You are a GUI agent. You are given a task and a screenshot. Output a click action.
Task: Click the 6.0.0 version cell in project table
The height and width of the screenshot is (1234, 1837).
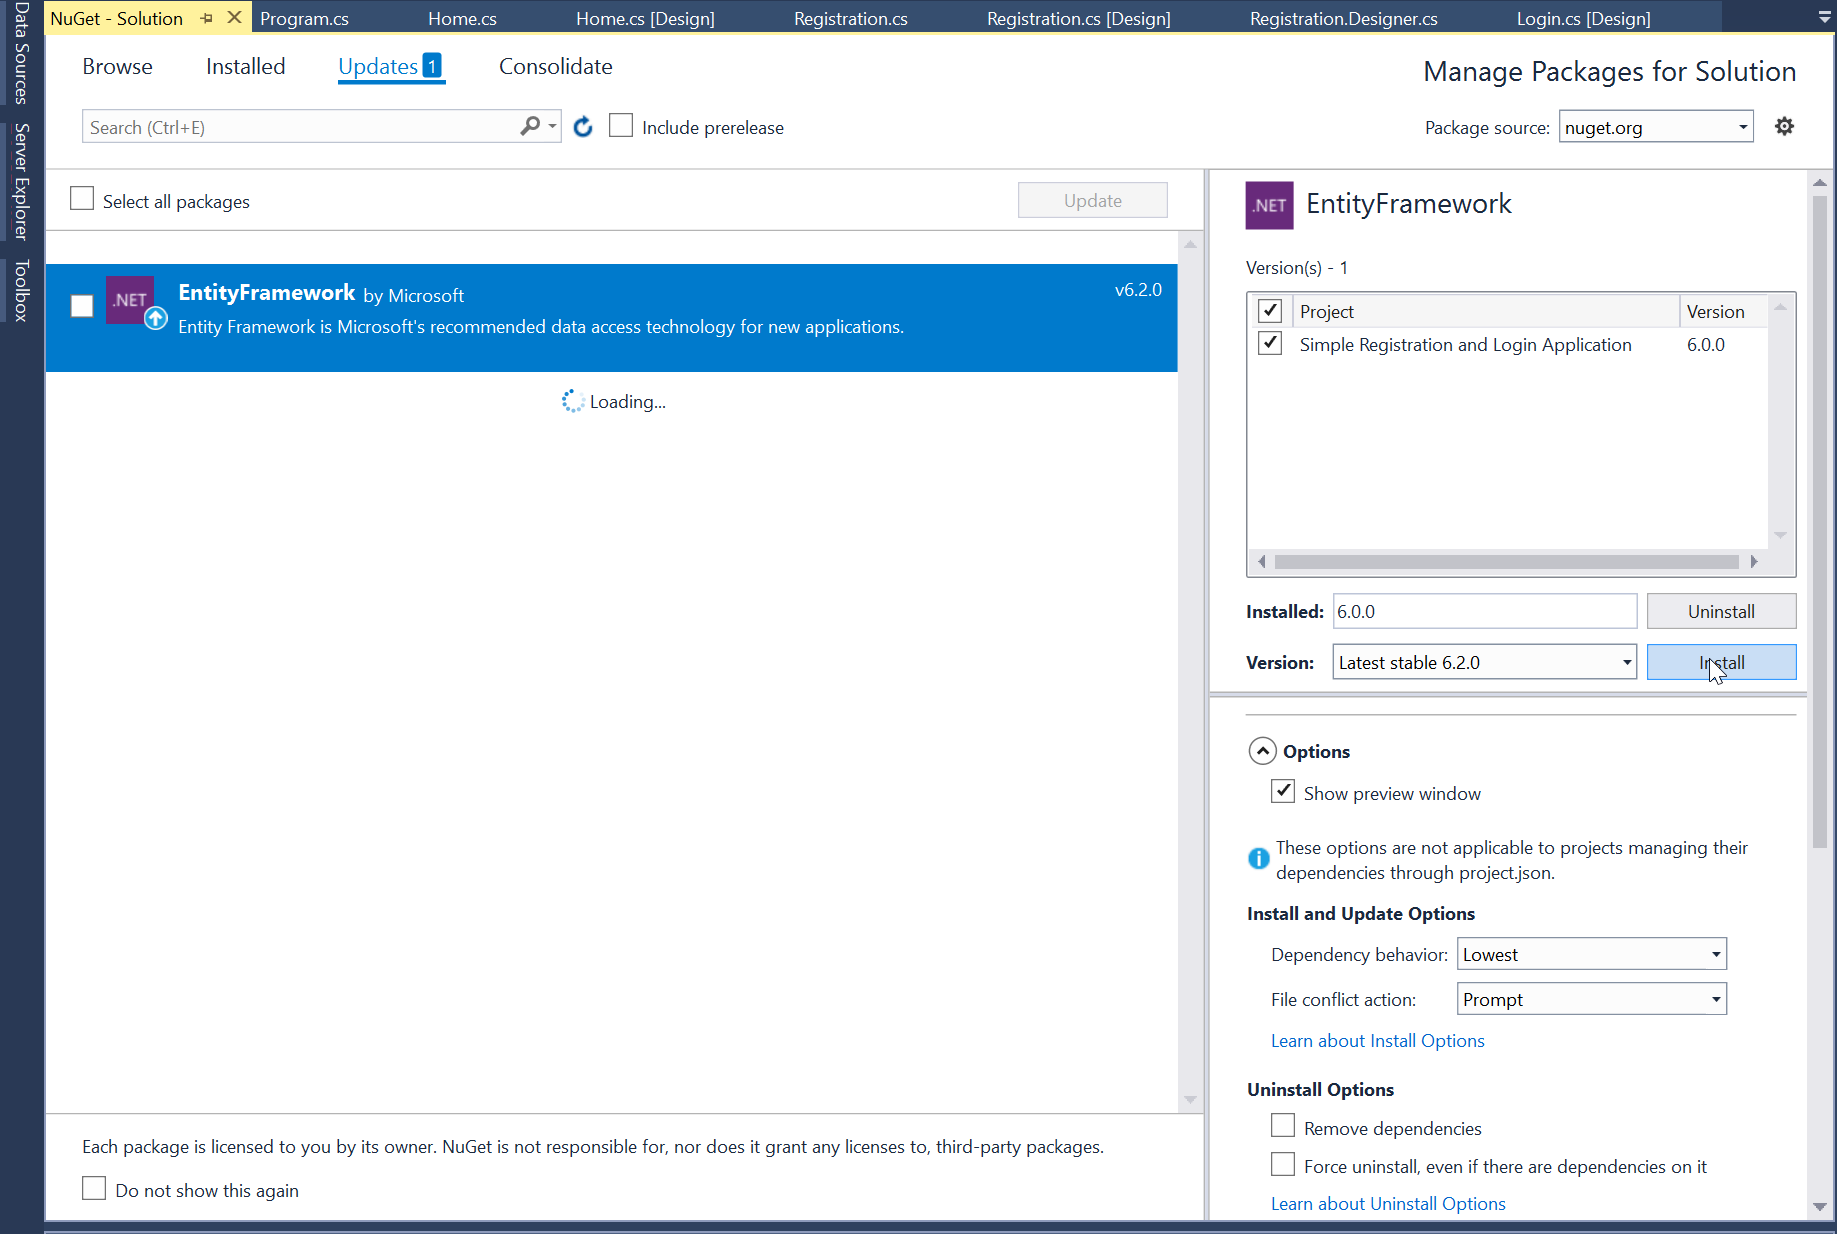coord(1705,344)
